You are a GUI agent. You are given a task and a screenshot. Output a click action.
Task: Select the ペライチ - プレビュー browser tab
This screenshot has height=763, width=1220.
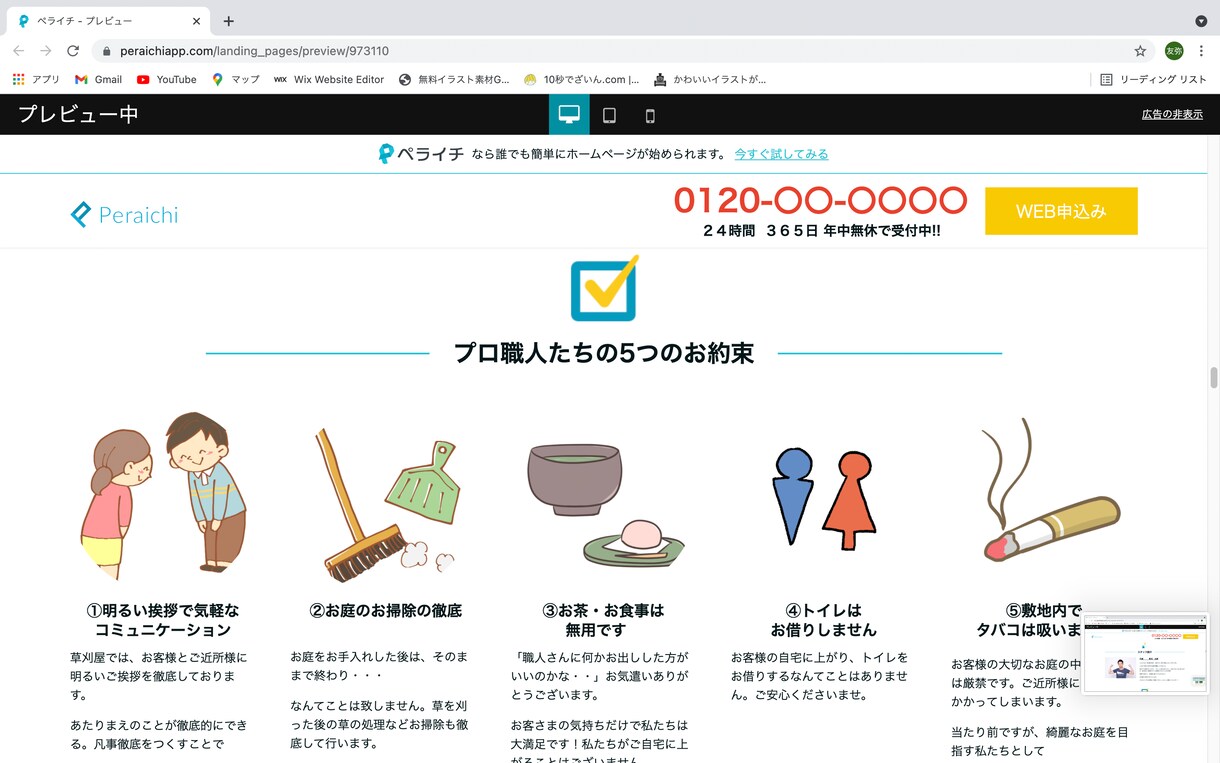[110, 21]
